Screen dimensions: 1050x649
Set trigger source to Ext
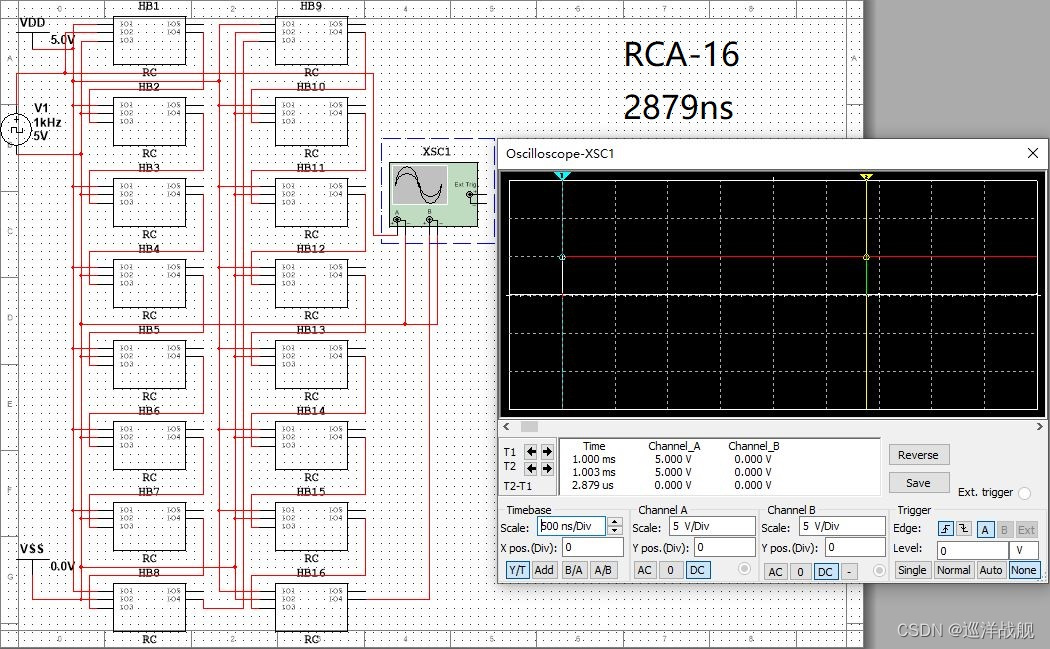pyautogui.click(x=1027, y=530)
